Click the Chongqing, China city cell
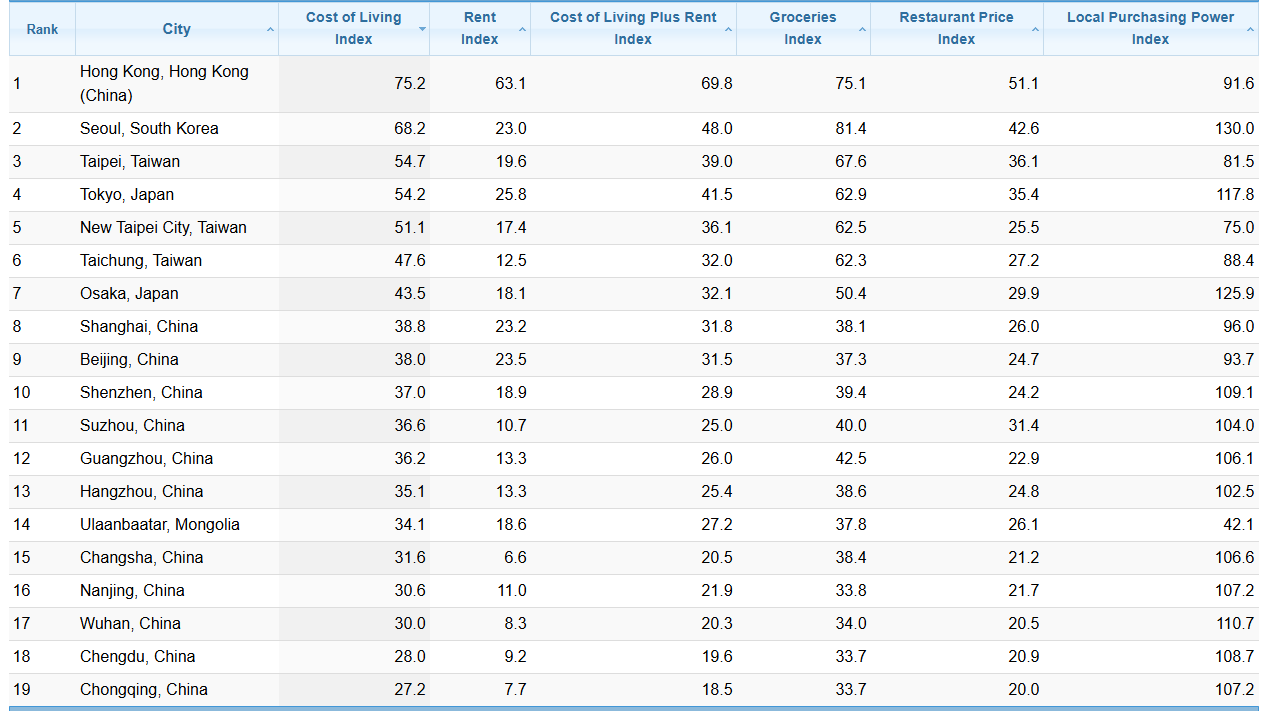 coord(144,689)
